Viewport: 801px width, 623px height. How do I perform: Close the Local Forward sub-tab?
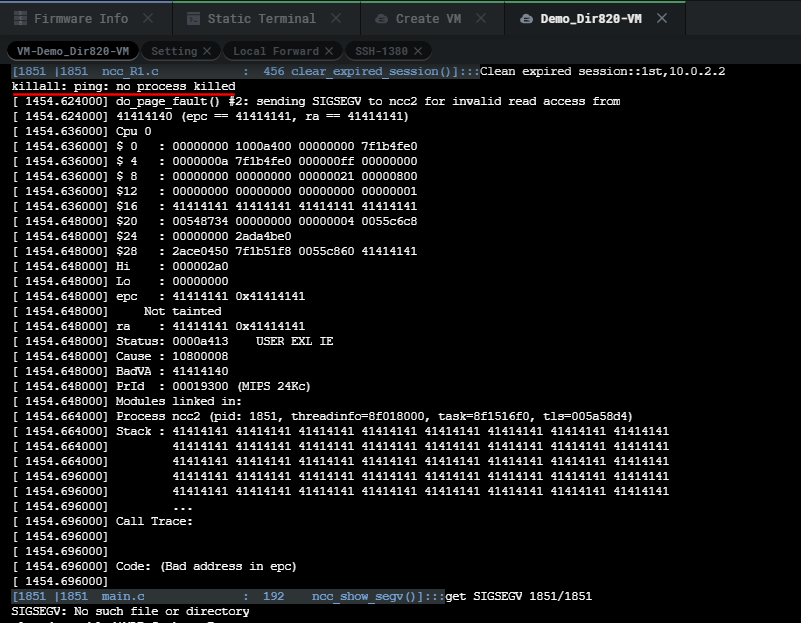point(329,51)
